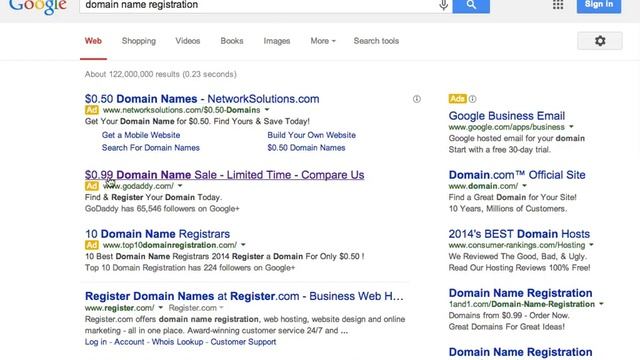Expand dropdown arrow after 1and1.com url
Image resolution: width=640 pixels, height=360 pixels.
point(601,304)
